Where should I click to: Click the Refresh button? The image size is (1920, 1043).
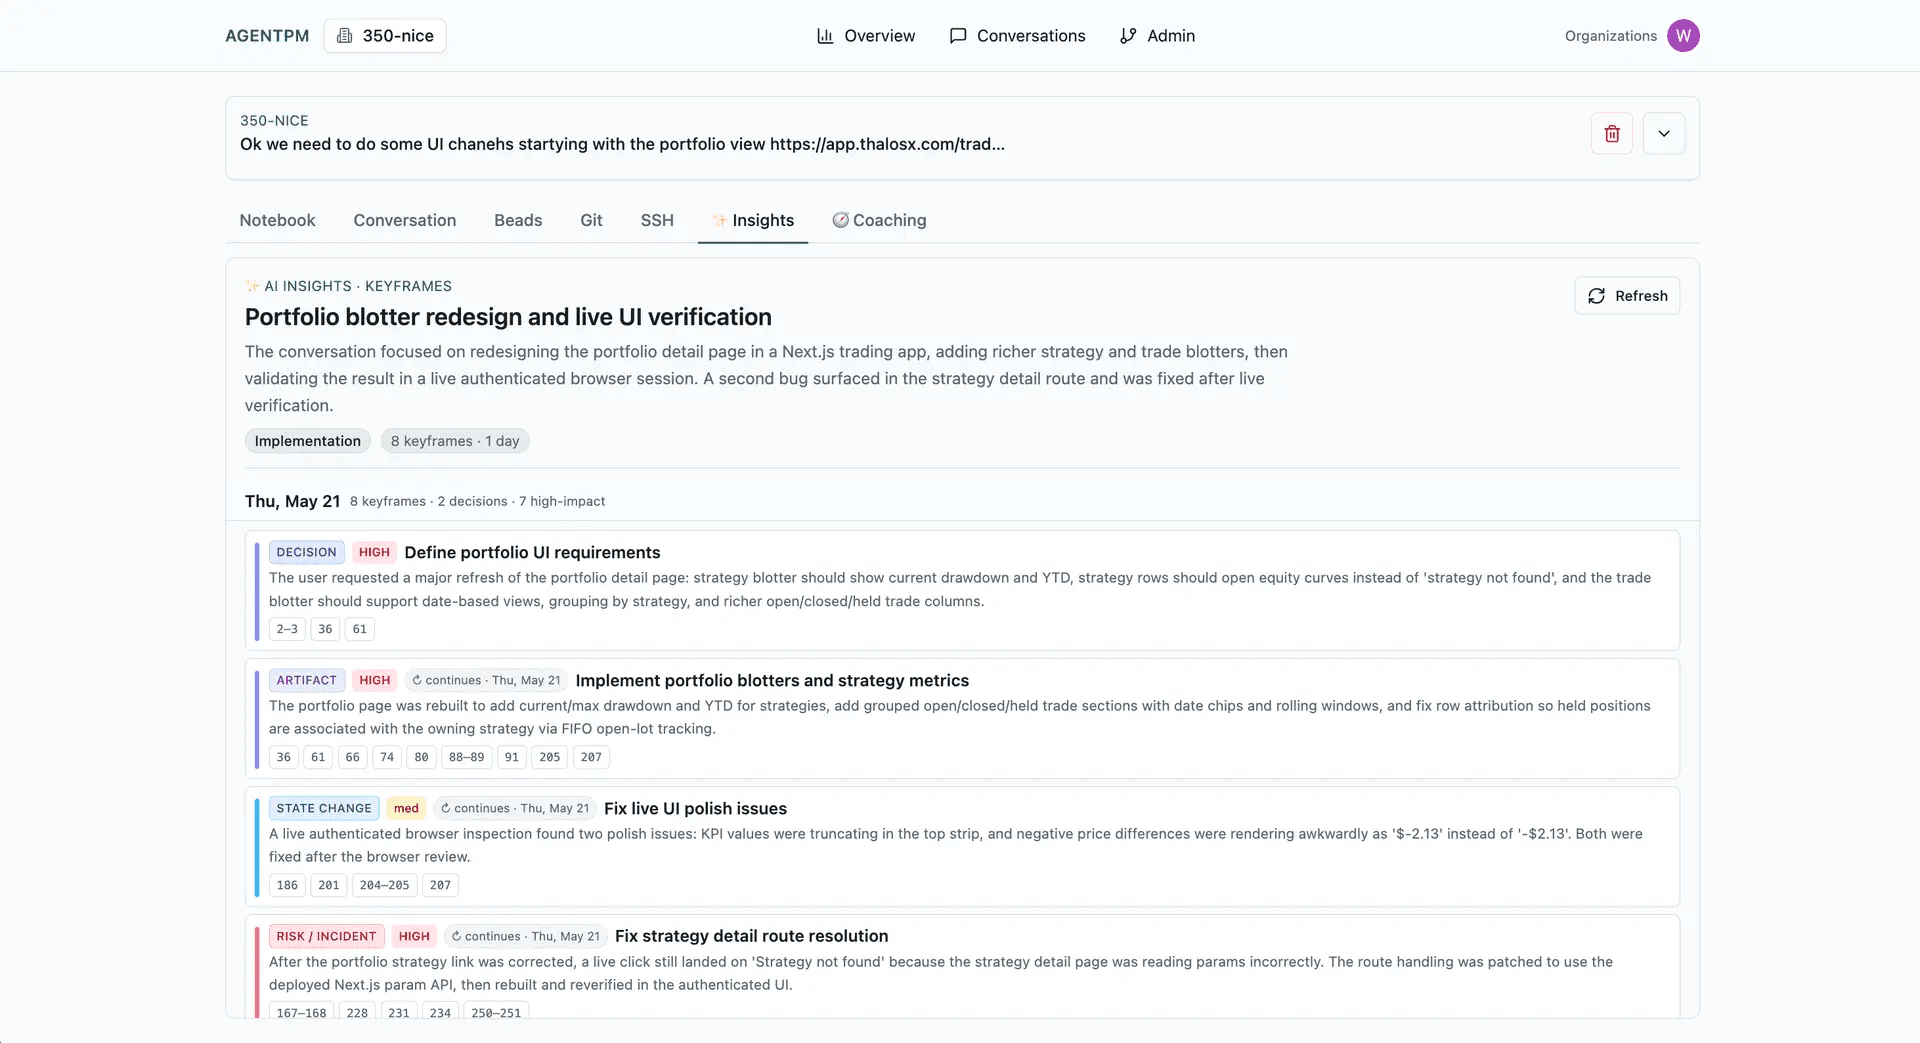(x=1627, y=296)
